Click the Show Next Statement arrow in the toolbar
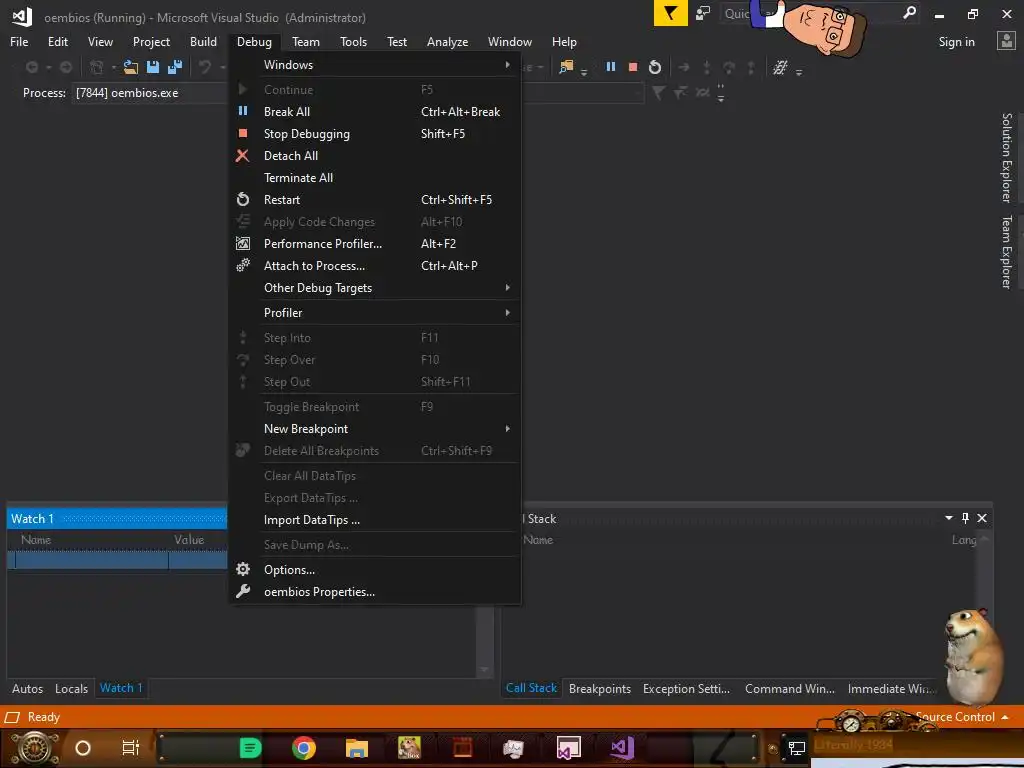 684,67
